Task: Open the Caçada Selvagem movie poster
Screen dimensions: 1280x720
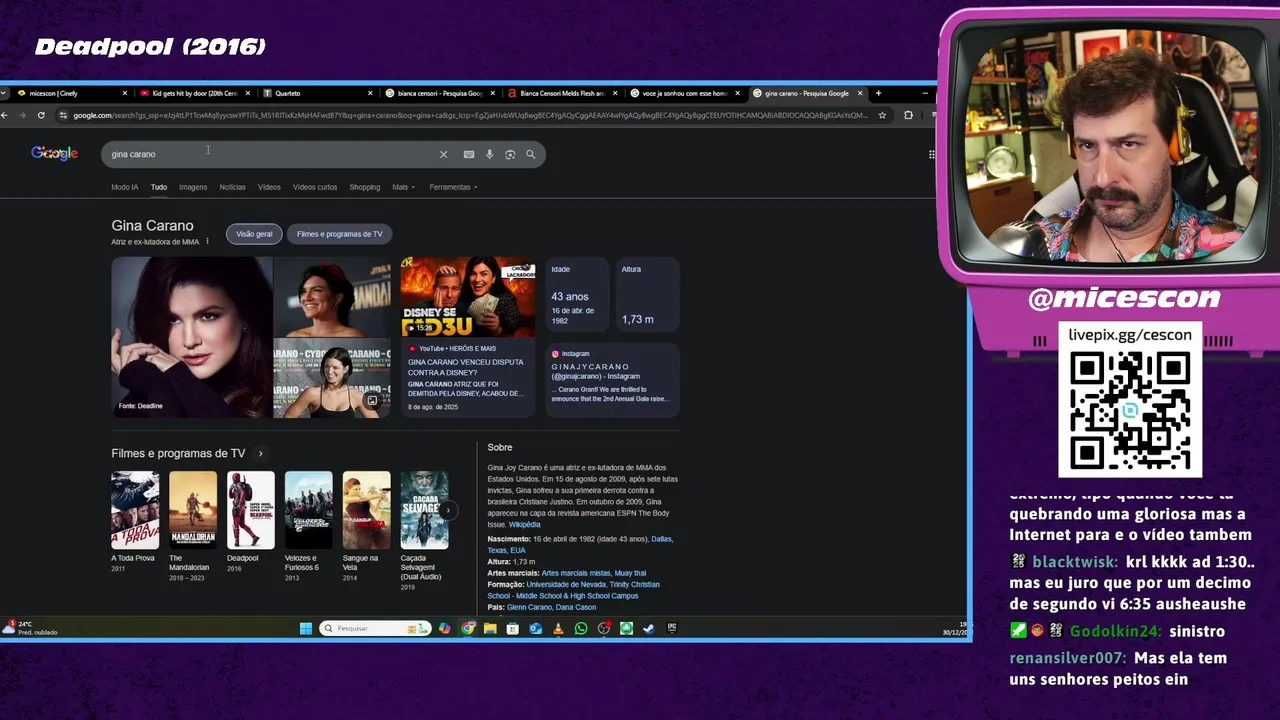Action: (424, 510)
